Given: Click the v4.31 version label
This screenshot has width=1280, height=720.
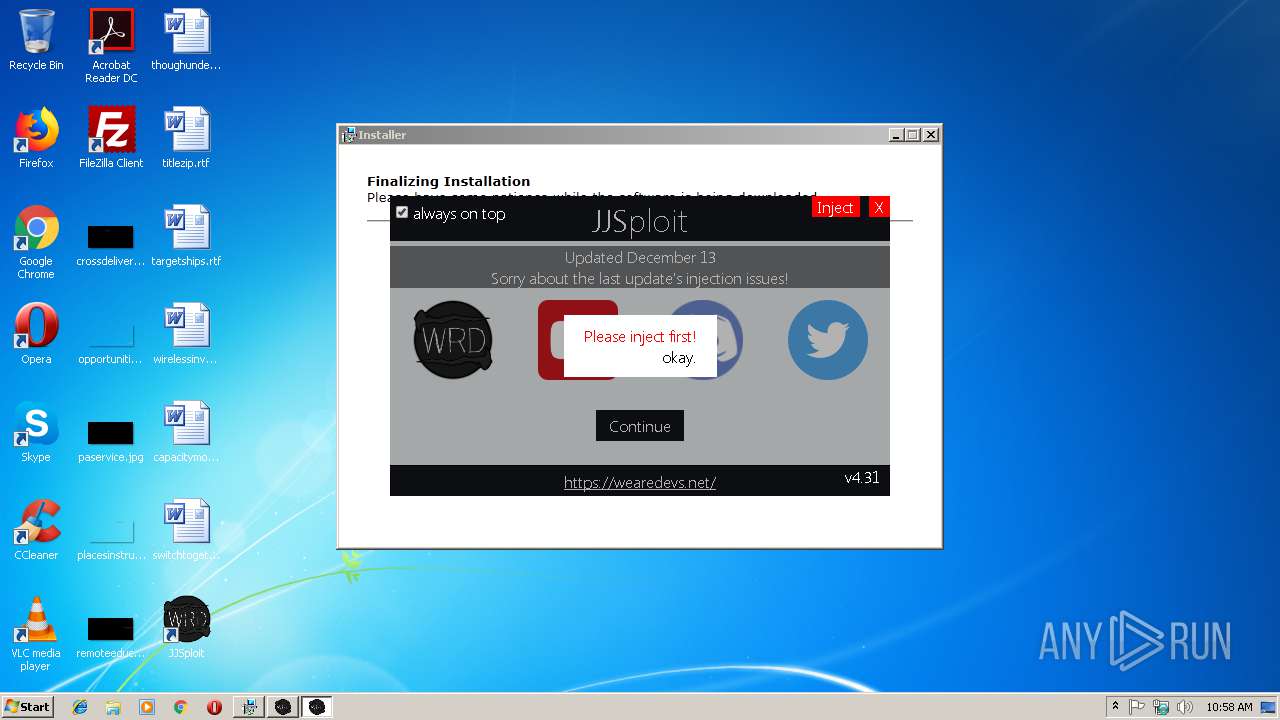Looking at the screenshot, I should [x=862, y=478].
